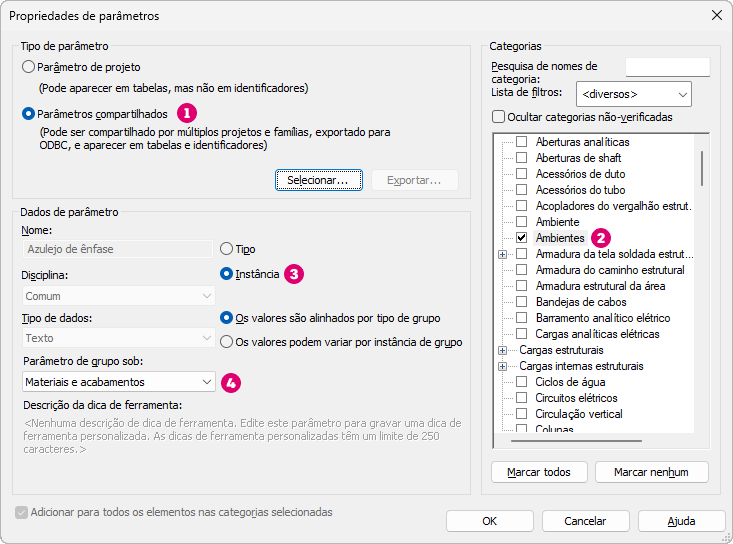The image size is (733, 544).
Task: Click the Selecionar button
Action: click(x=317, y=180)
